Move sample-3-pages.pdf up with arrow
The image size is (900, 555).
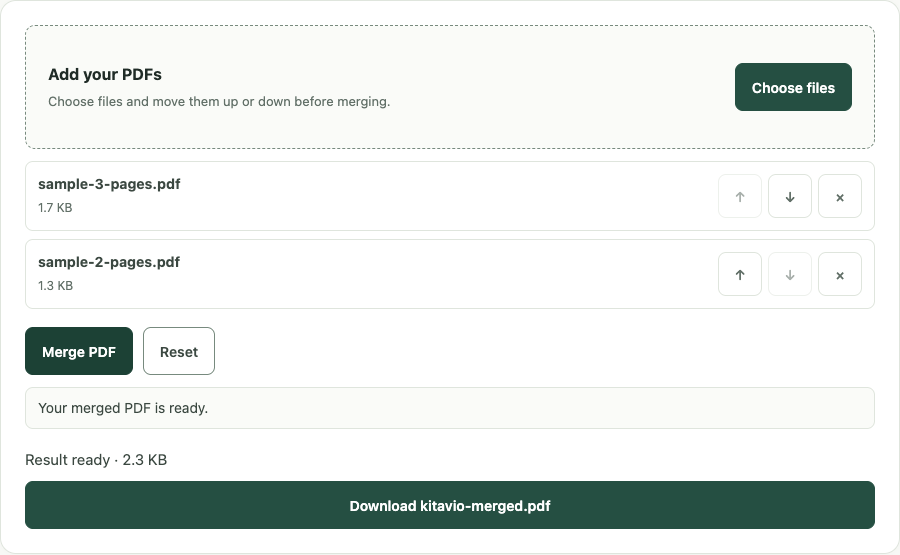(x=740, y=196)
